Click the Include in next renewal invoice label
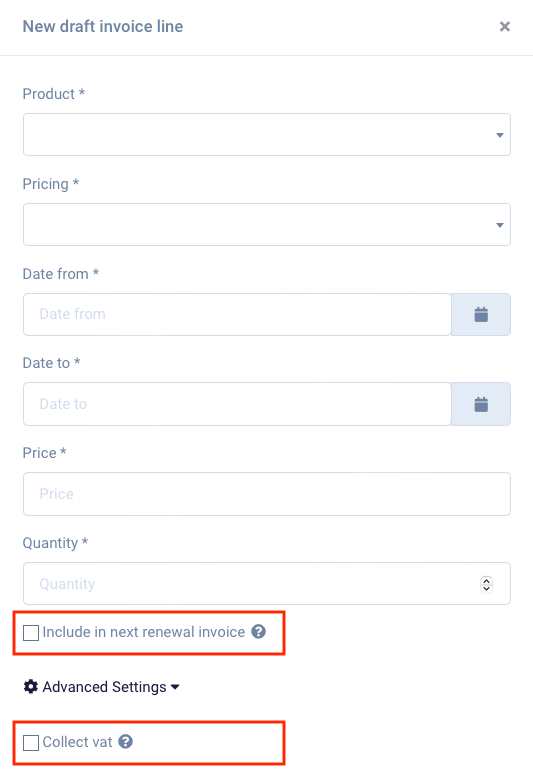This screenshot has height=778, width=533. click(x=143, y=632)
